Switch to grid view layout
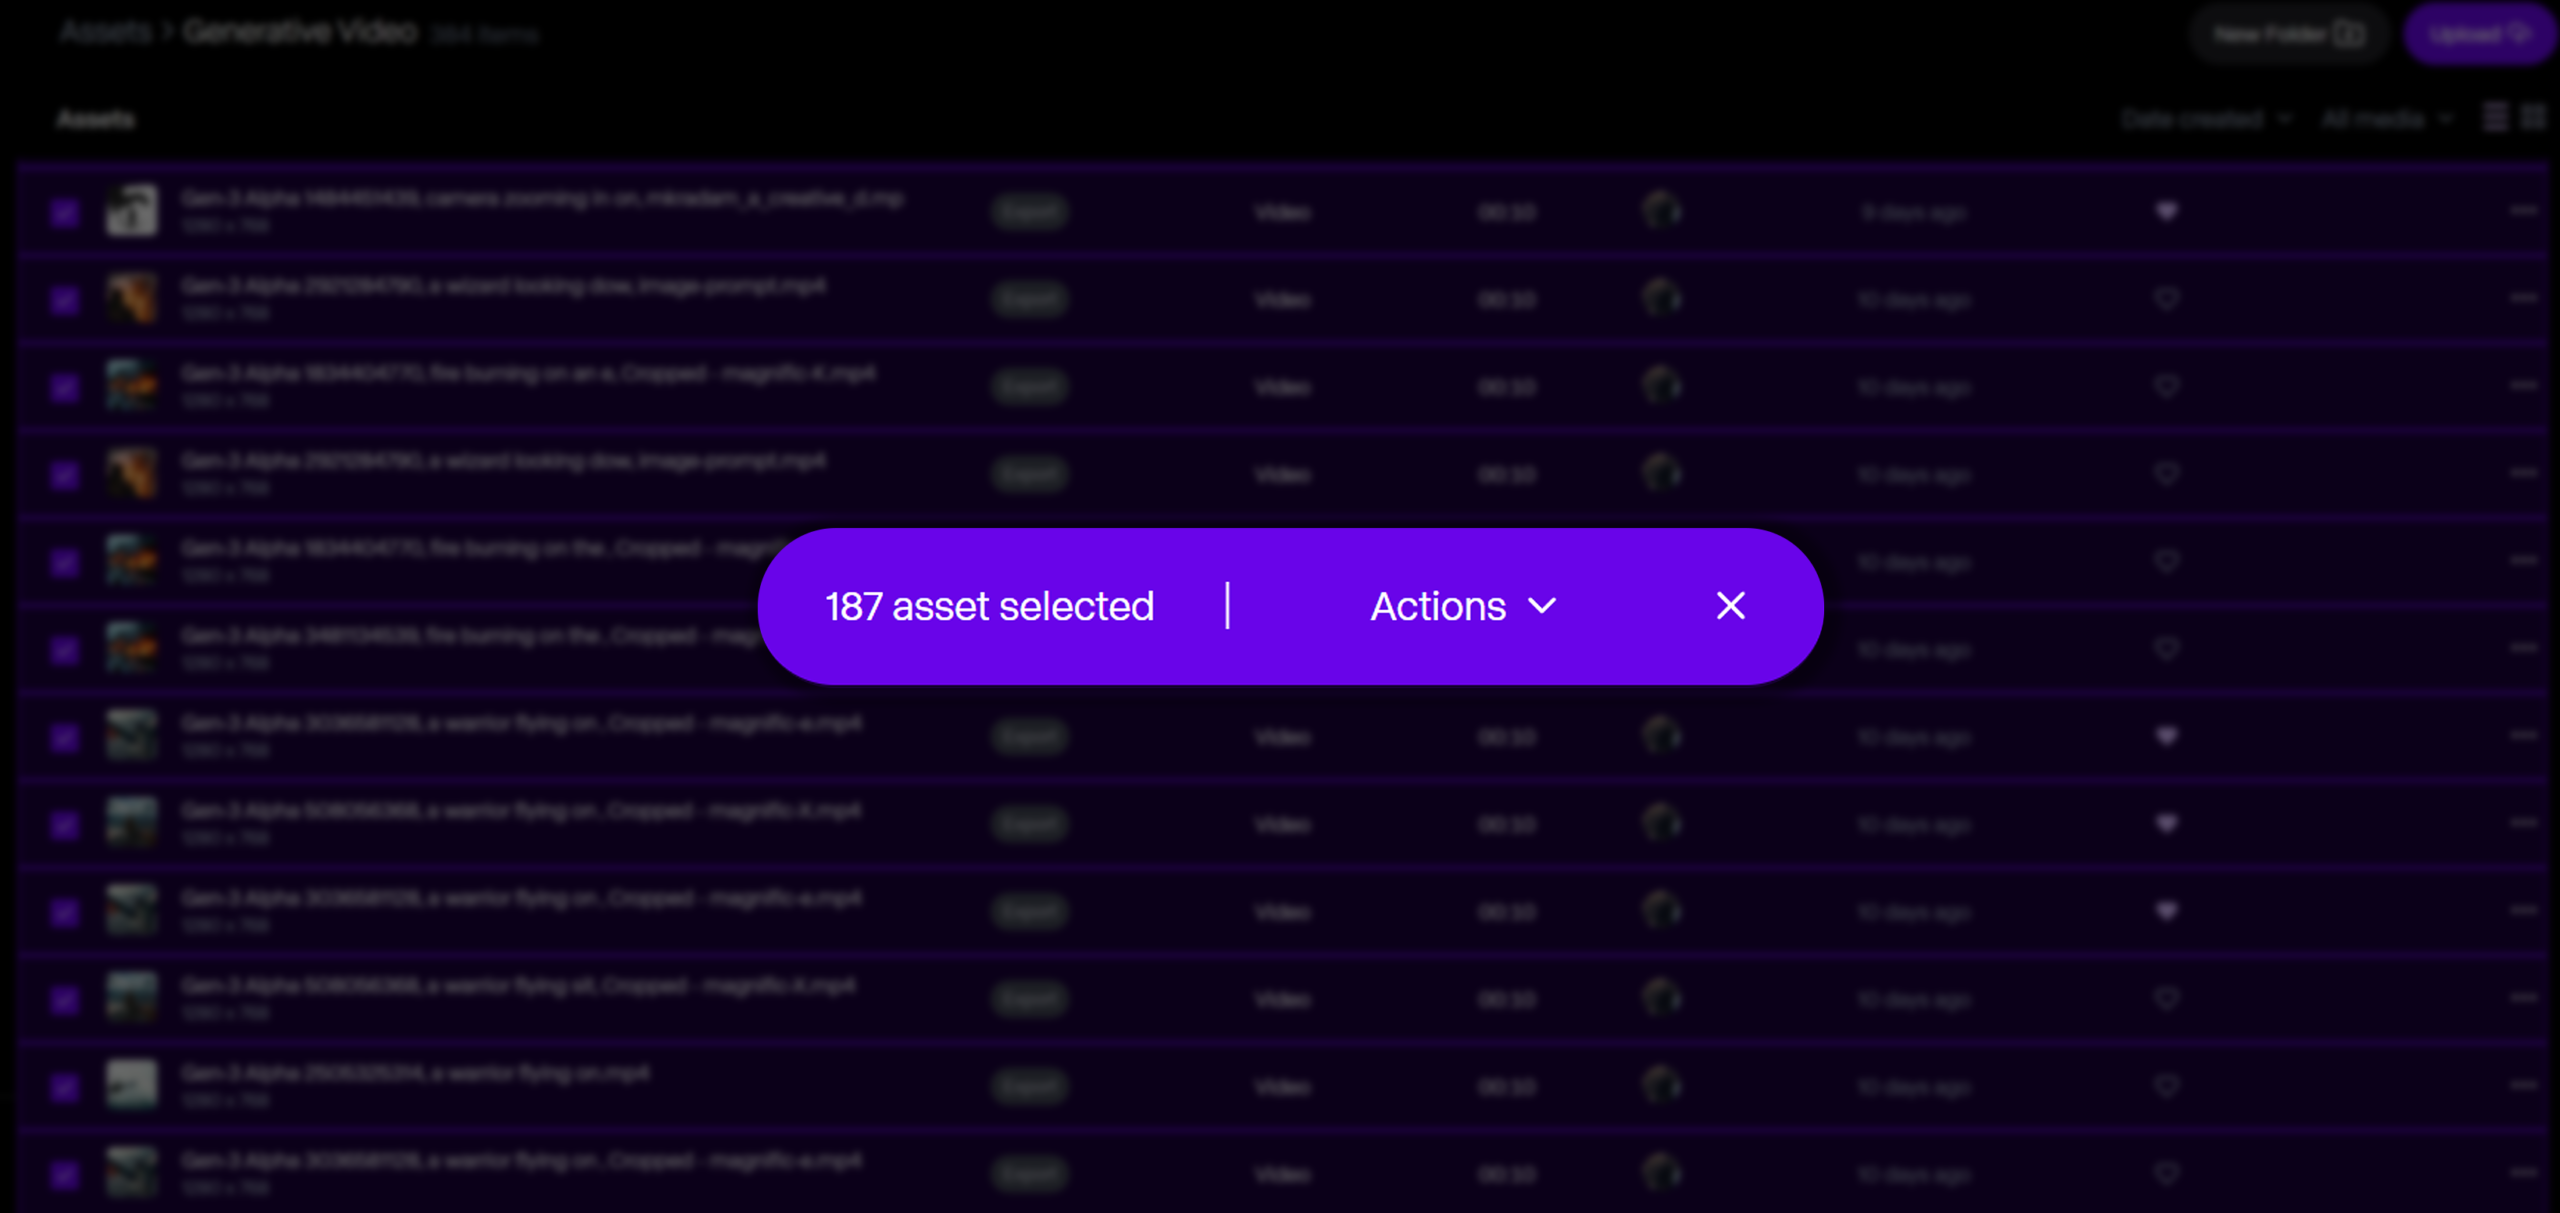Image resolution: width=2560 pixels, height=1213 pixels. 2532,118
